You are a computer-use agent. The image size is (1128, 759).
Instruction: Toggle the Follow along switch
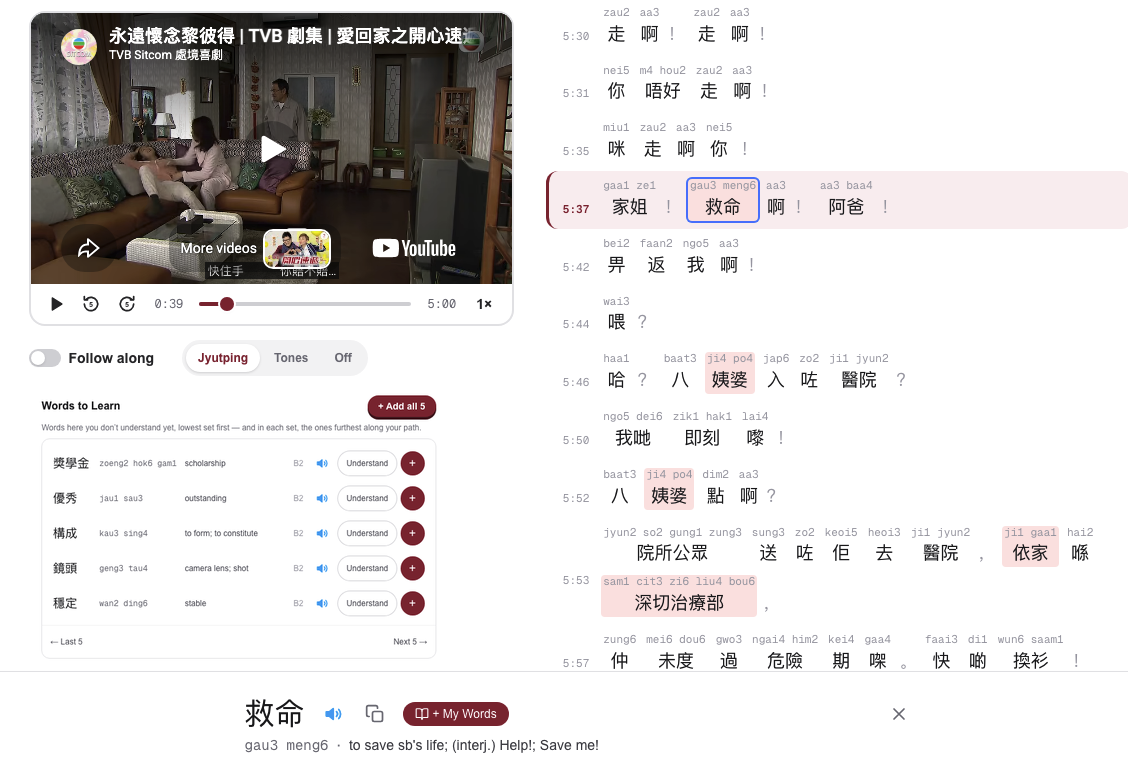(x=45, y=358)
